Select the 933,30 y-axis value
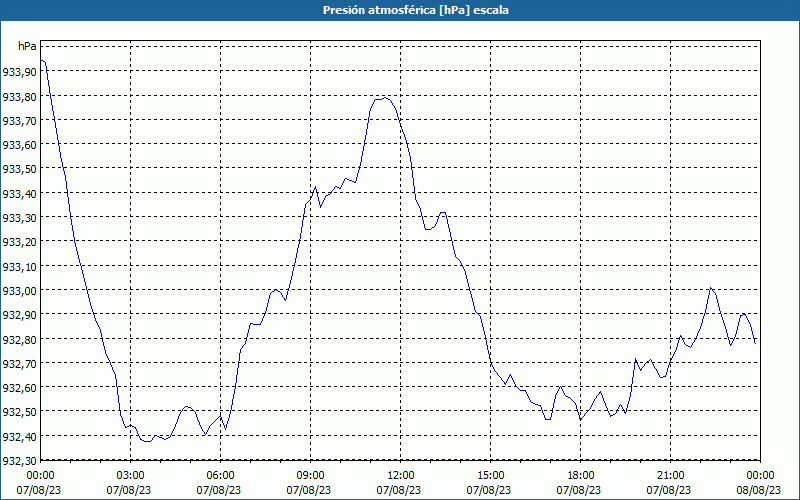This screenshot has width=800, height=500. (x=20, y=217)
